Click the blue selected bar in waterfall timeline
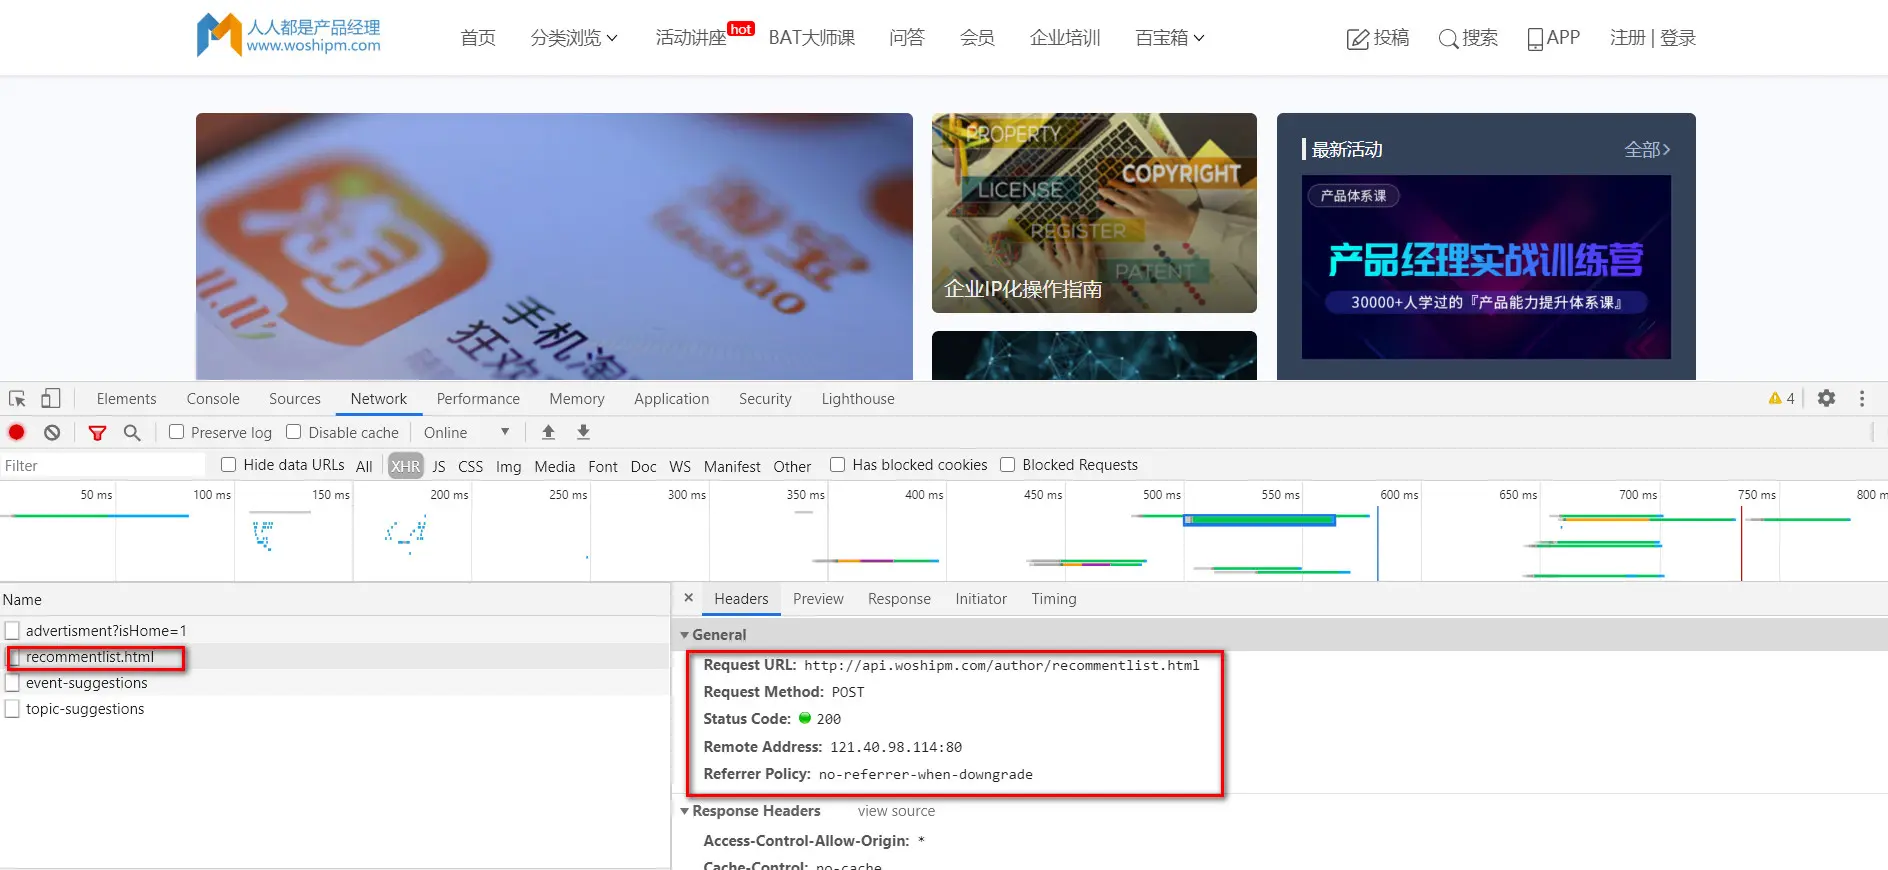Viewport: 1888px width, 870px height. pyautogui.click(x=1259, y=520)
